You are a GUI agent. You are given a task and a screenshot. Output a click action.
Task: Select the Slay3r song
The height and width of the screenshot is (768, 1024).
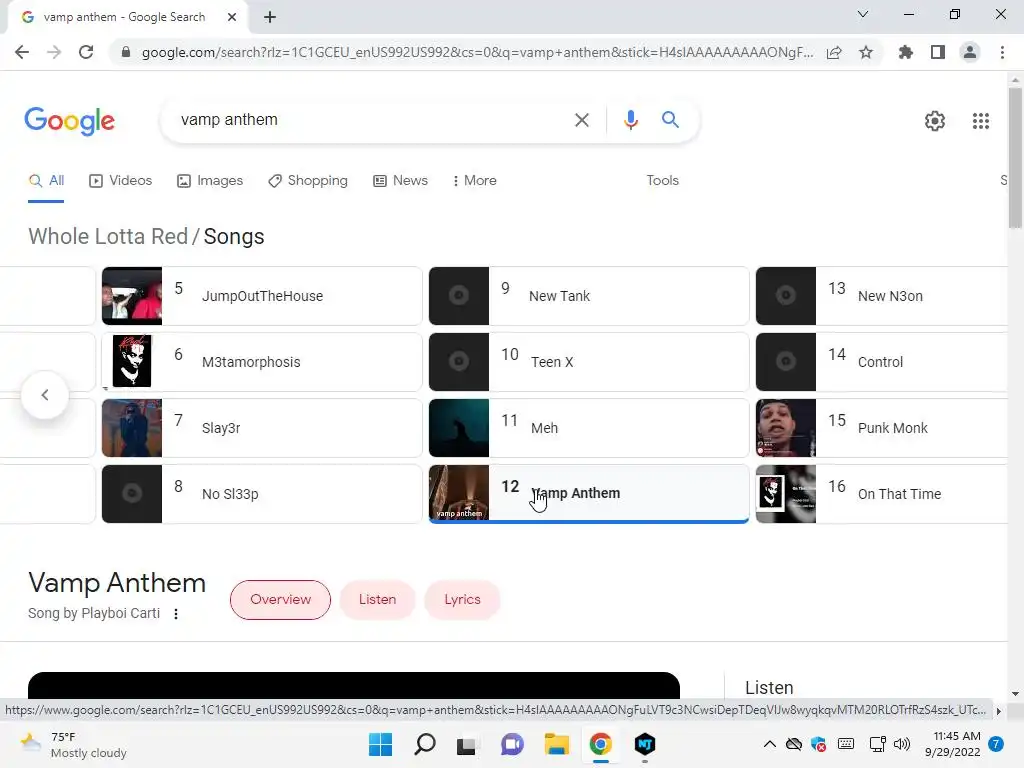[262, 428]
